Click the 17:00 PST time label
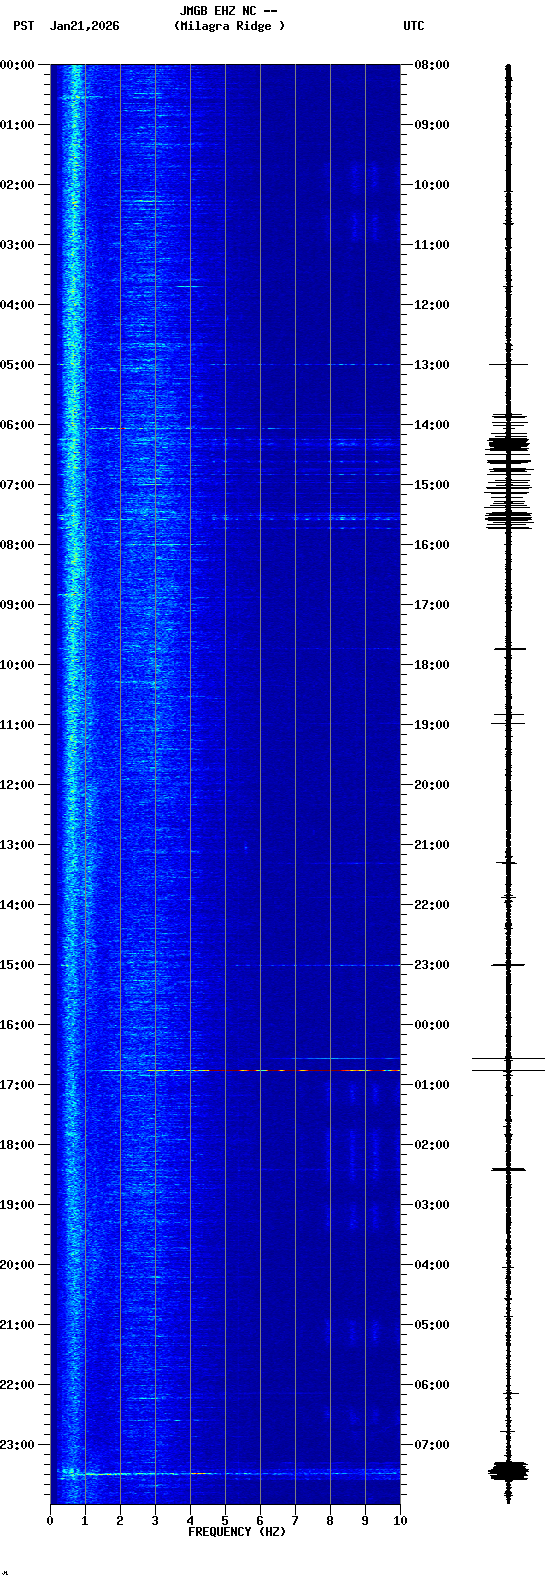Screen dimensions: 552x1584 [x=17, y=1085]
